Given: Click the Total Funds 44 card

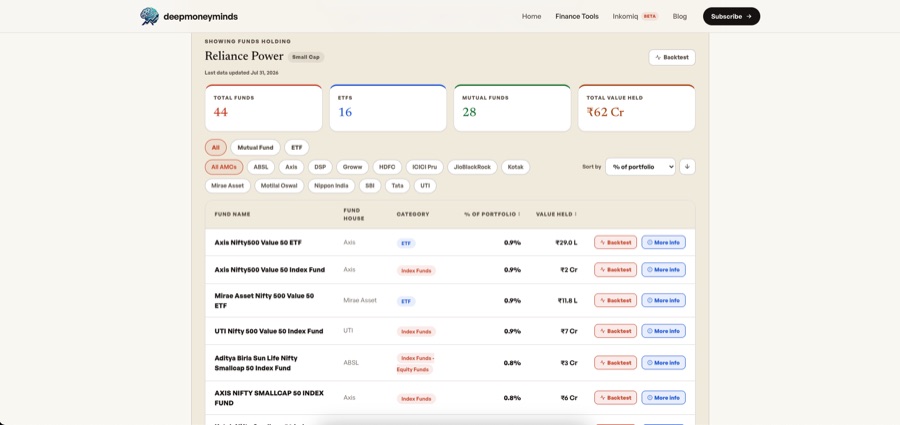Looking at the screenshot, I should click(263, 108).
